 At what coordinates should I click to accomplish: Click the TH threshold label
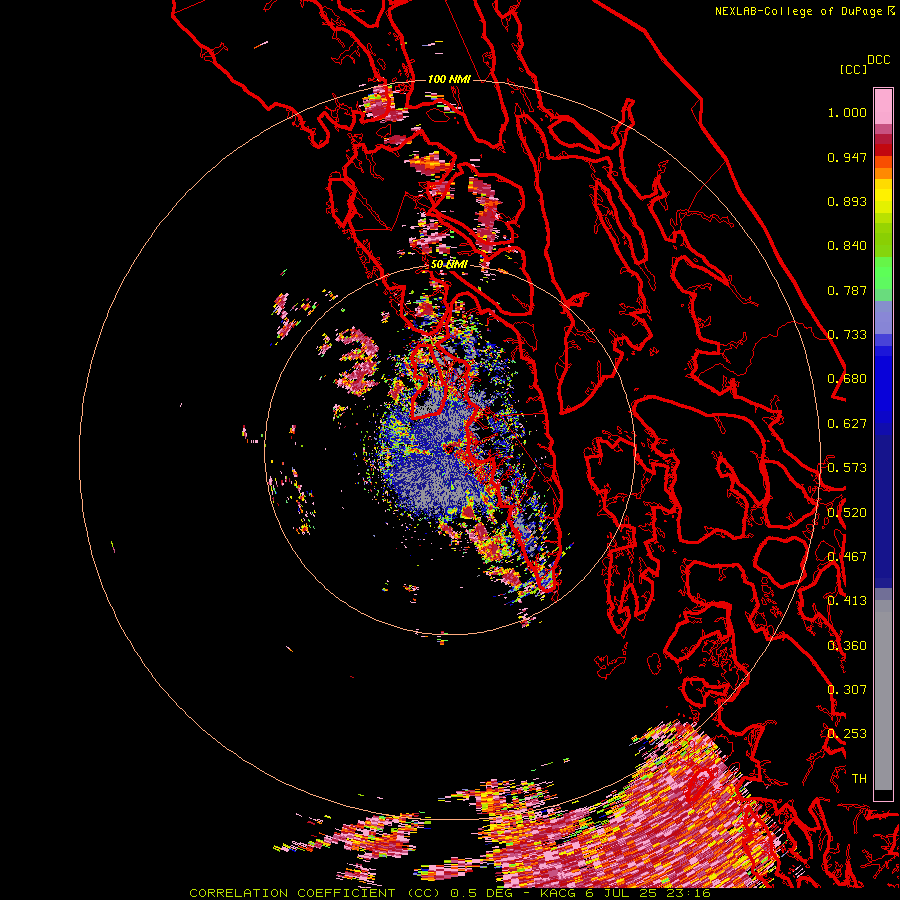pos(859,779)
